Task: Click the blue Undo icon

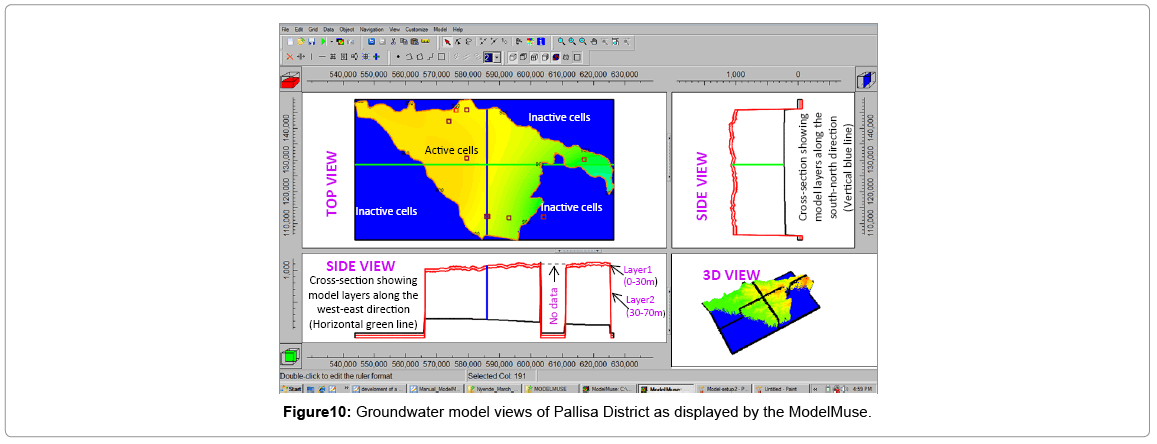Action: [x=371, y=42]
